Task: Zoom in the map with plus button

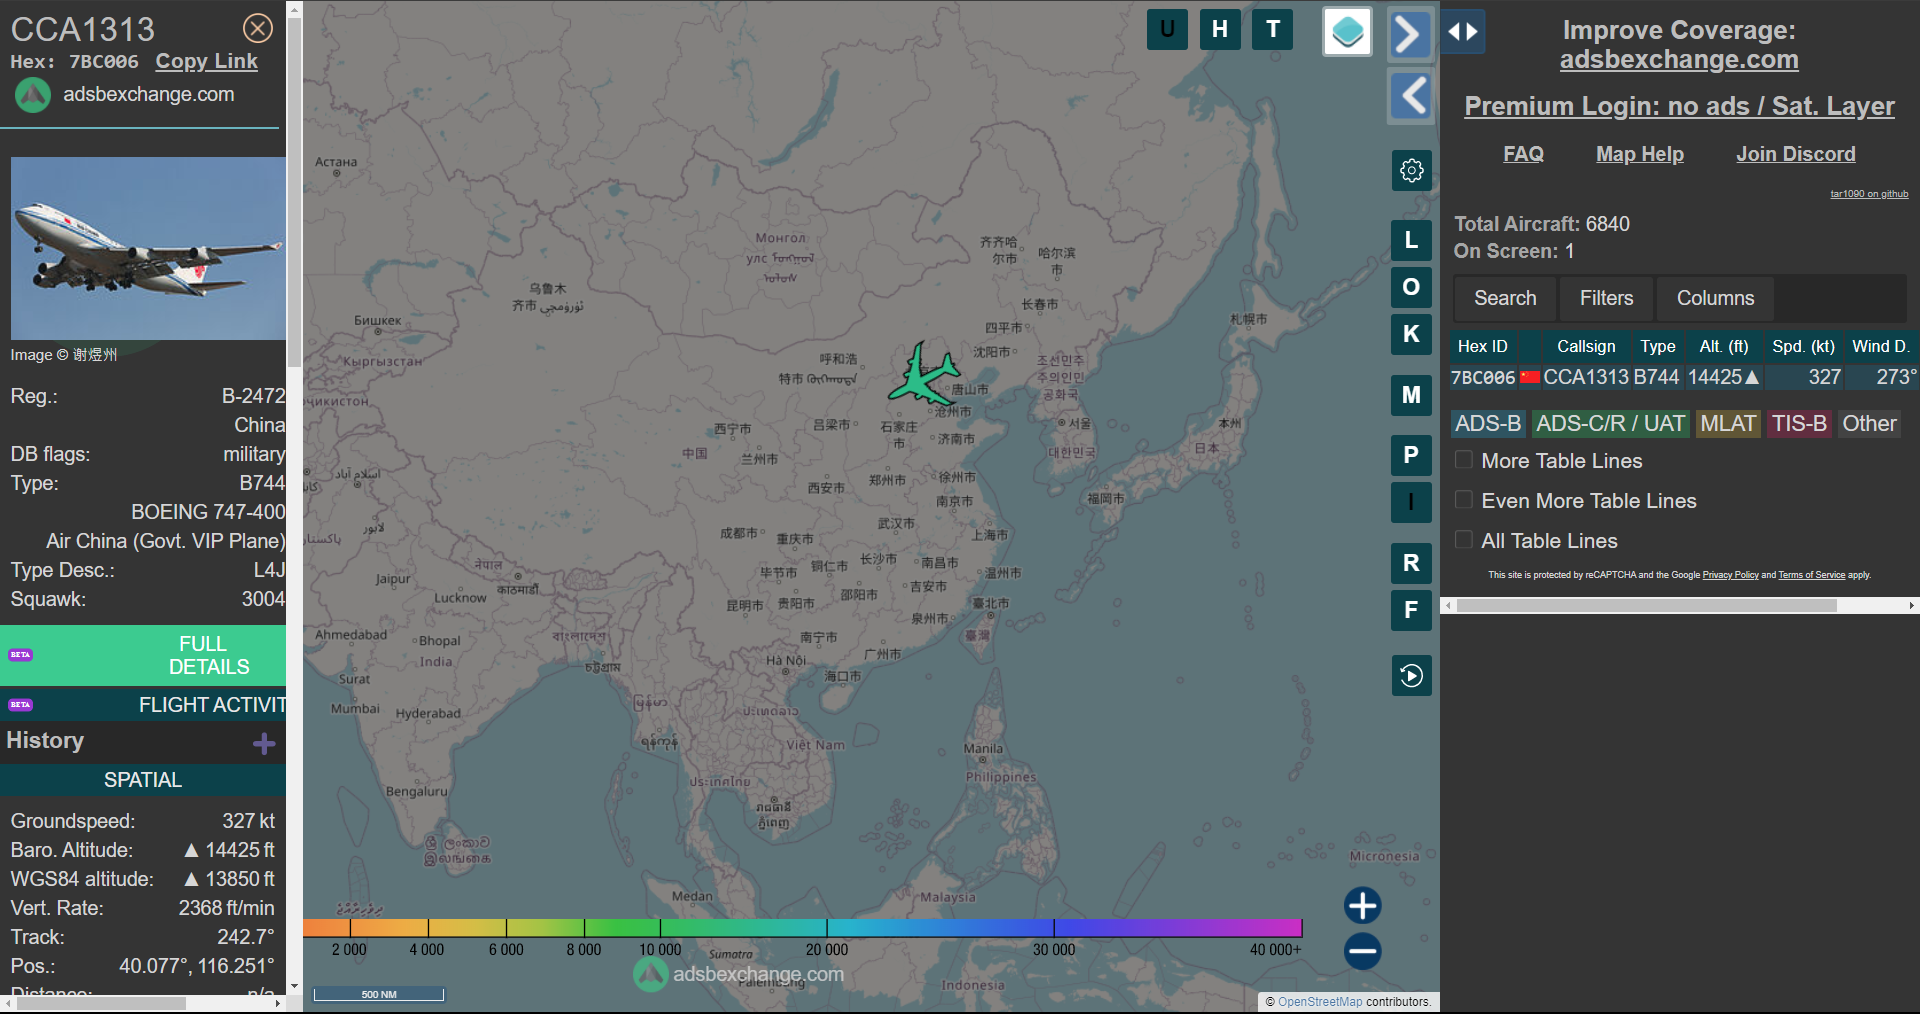Action: 1362,906
